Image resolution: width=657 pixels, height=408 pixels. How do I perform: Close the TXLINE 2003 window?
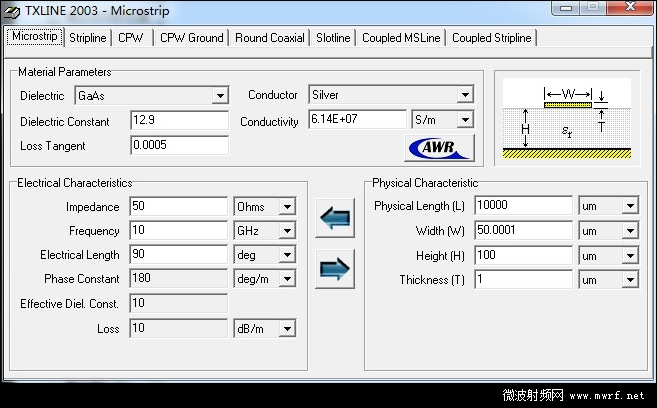click(630, 7)
